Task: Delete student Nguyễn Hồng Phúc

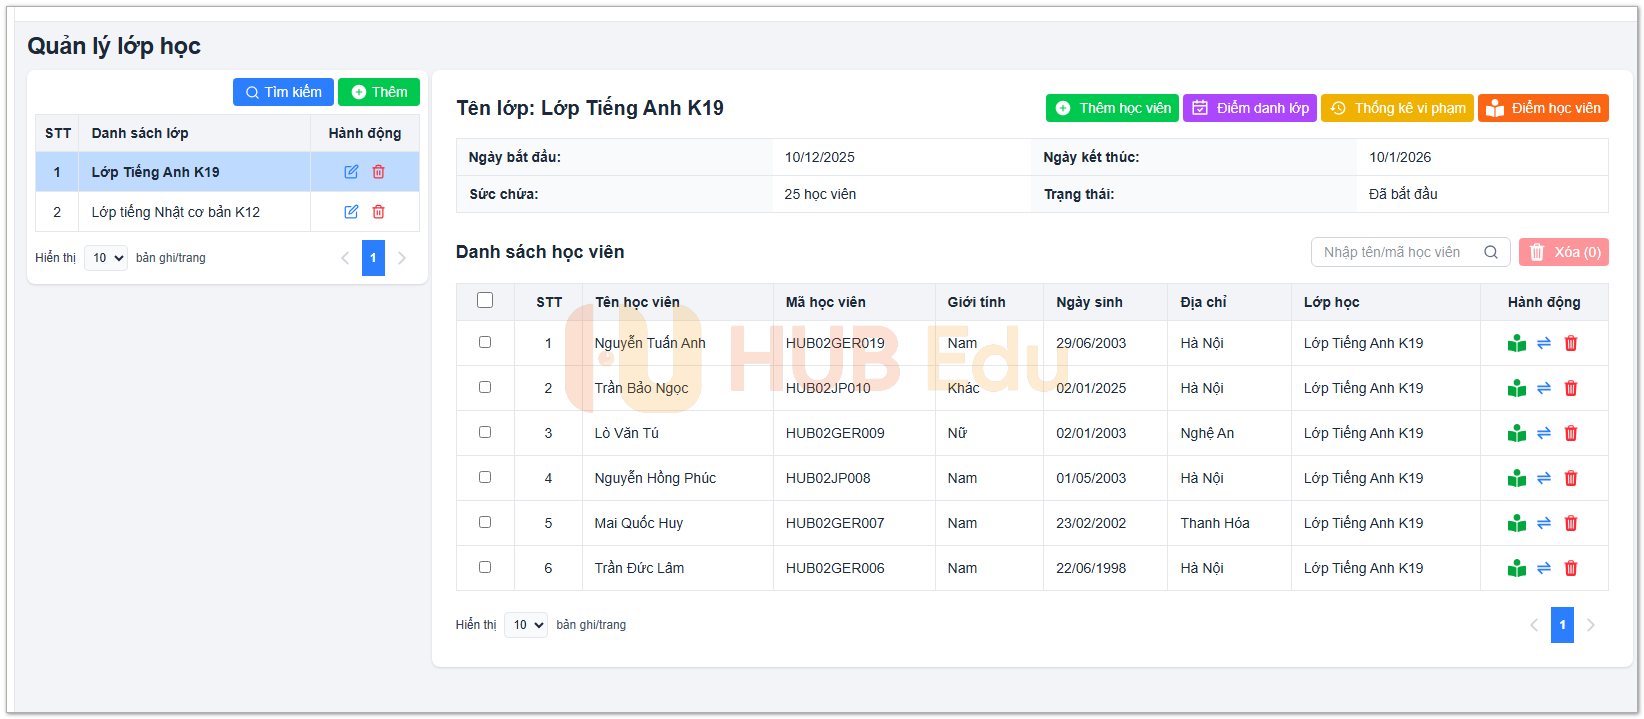Action: [x=1571, y=478]
